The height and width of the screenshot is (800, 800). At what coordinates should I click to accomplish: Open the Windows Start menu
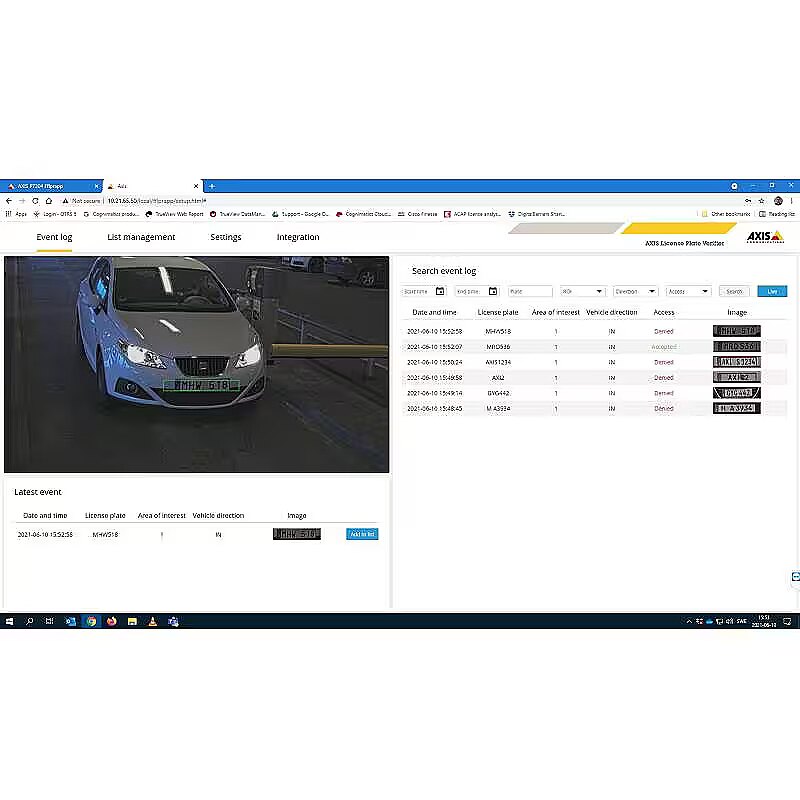click(9, 621)
